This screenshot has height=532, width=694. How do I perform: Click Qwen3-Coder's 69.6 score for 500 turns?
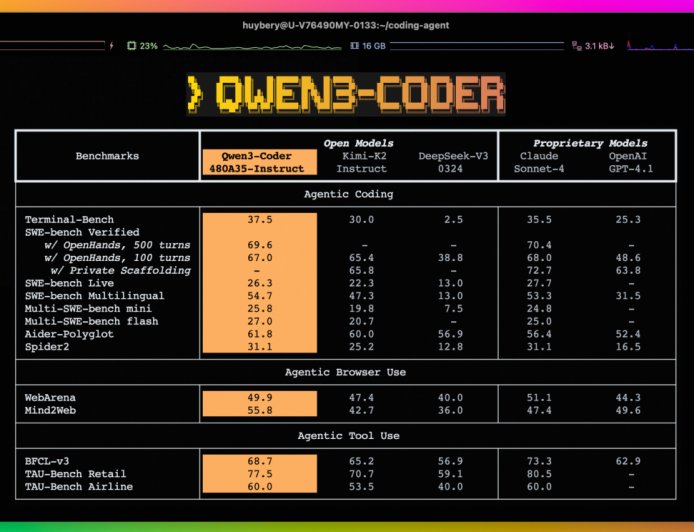tap(260, 245)
